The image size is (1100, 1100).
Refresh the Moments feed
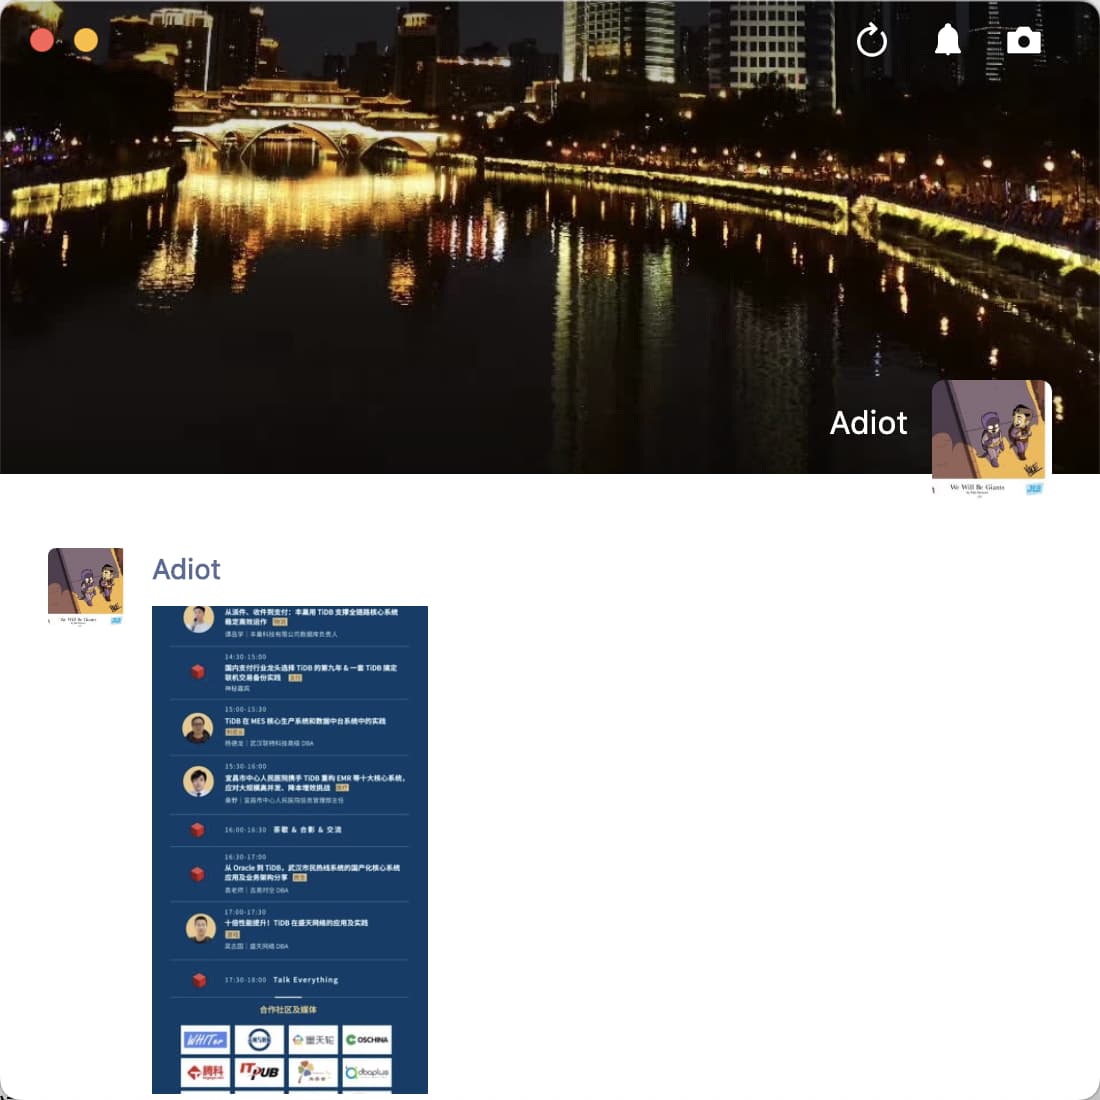[x=872, y=41]
